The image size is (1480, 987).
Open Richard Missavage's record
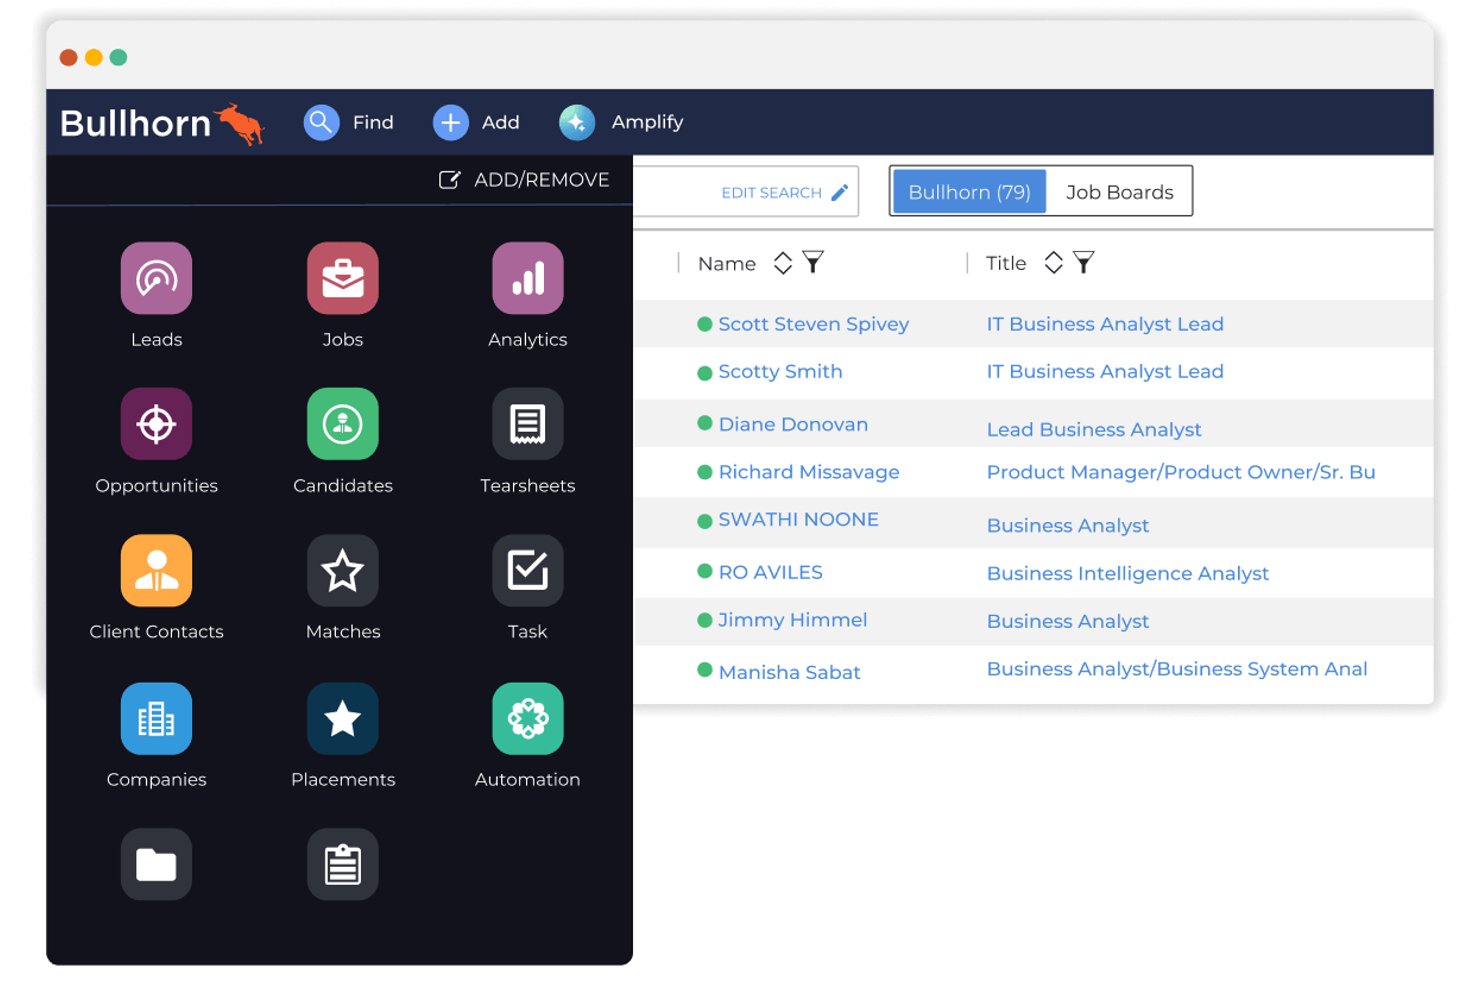coord(809,472)
